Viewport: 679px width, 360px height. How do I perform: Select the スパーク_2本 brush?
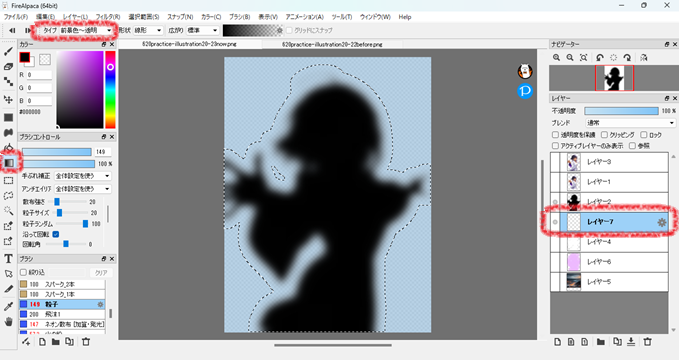(x=62, y=284)
